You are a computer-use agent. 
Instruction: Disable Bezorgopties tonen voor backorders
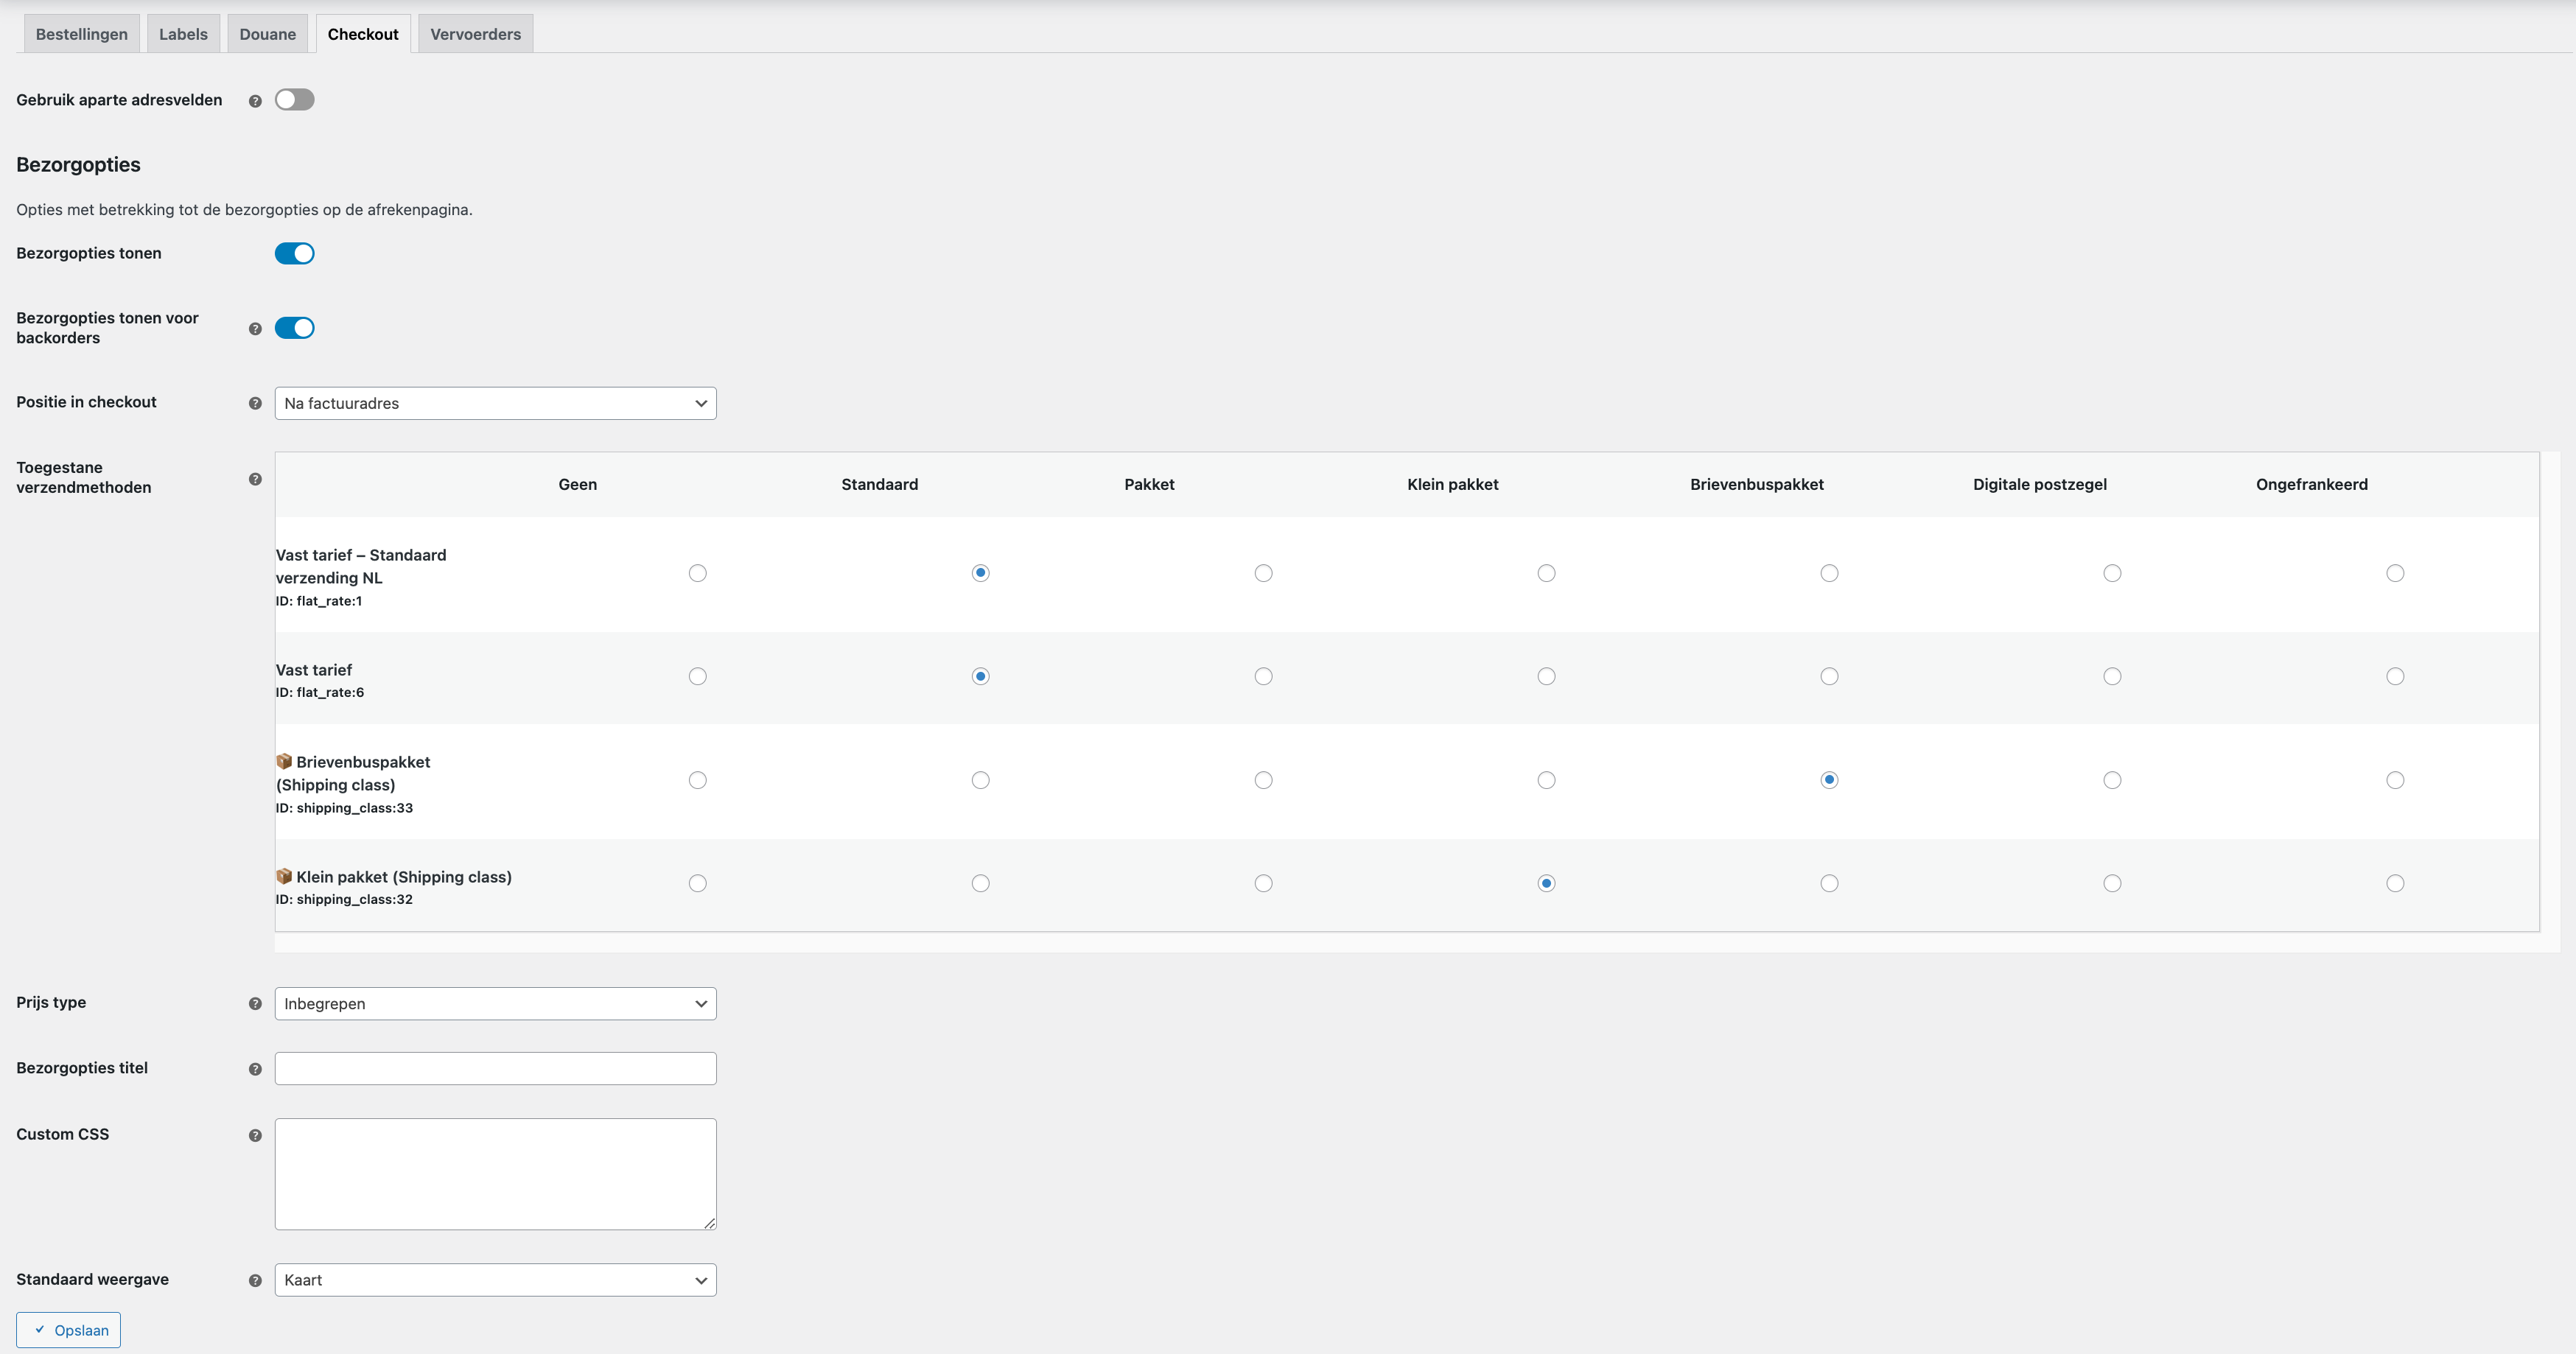[x=294, y=327]
